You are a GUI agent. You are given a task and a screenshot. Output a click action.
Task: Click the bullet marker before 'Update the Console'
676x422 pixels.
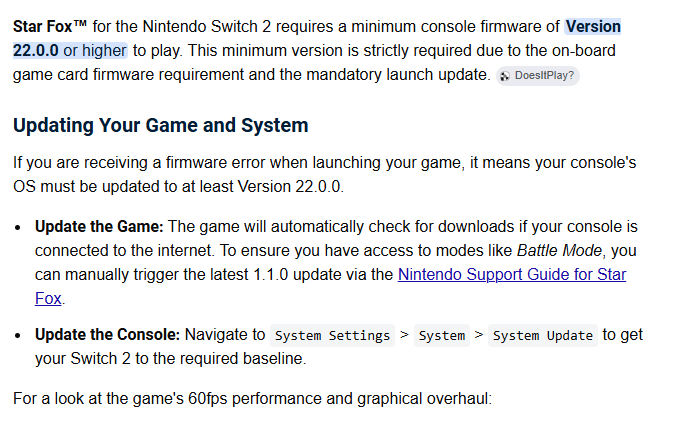(18, 335)
